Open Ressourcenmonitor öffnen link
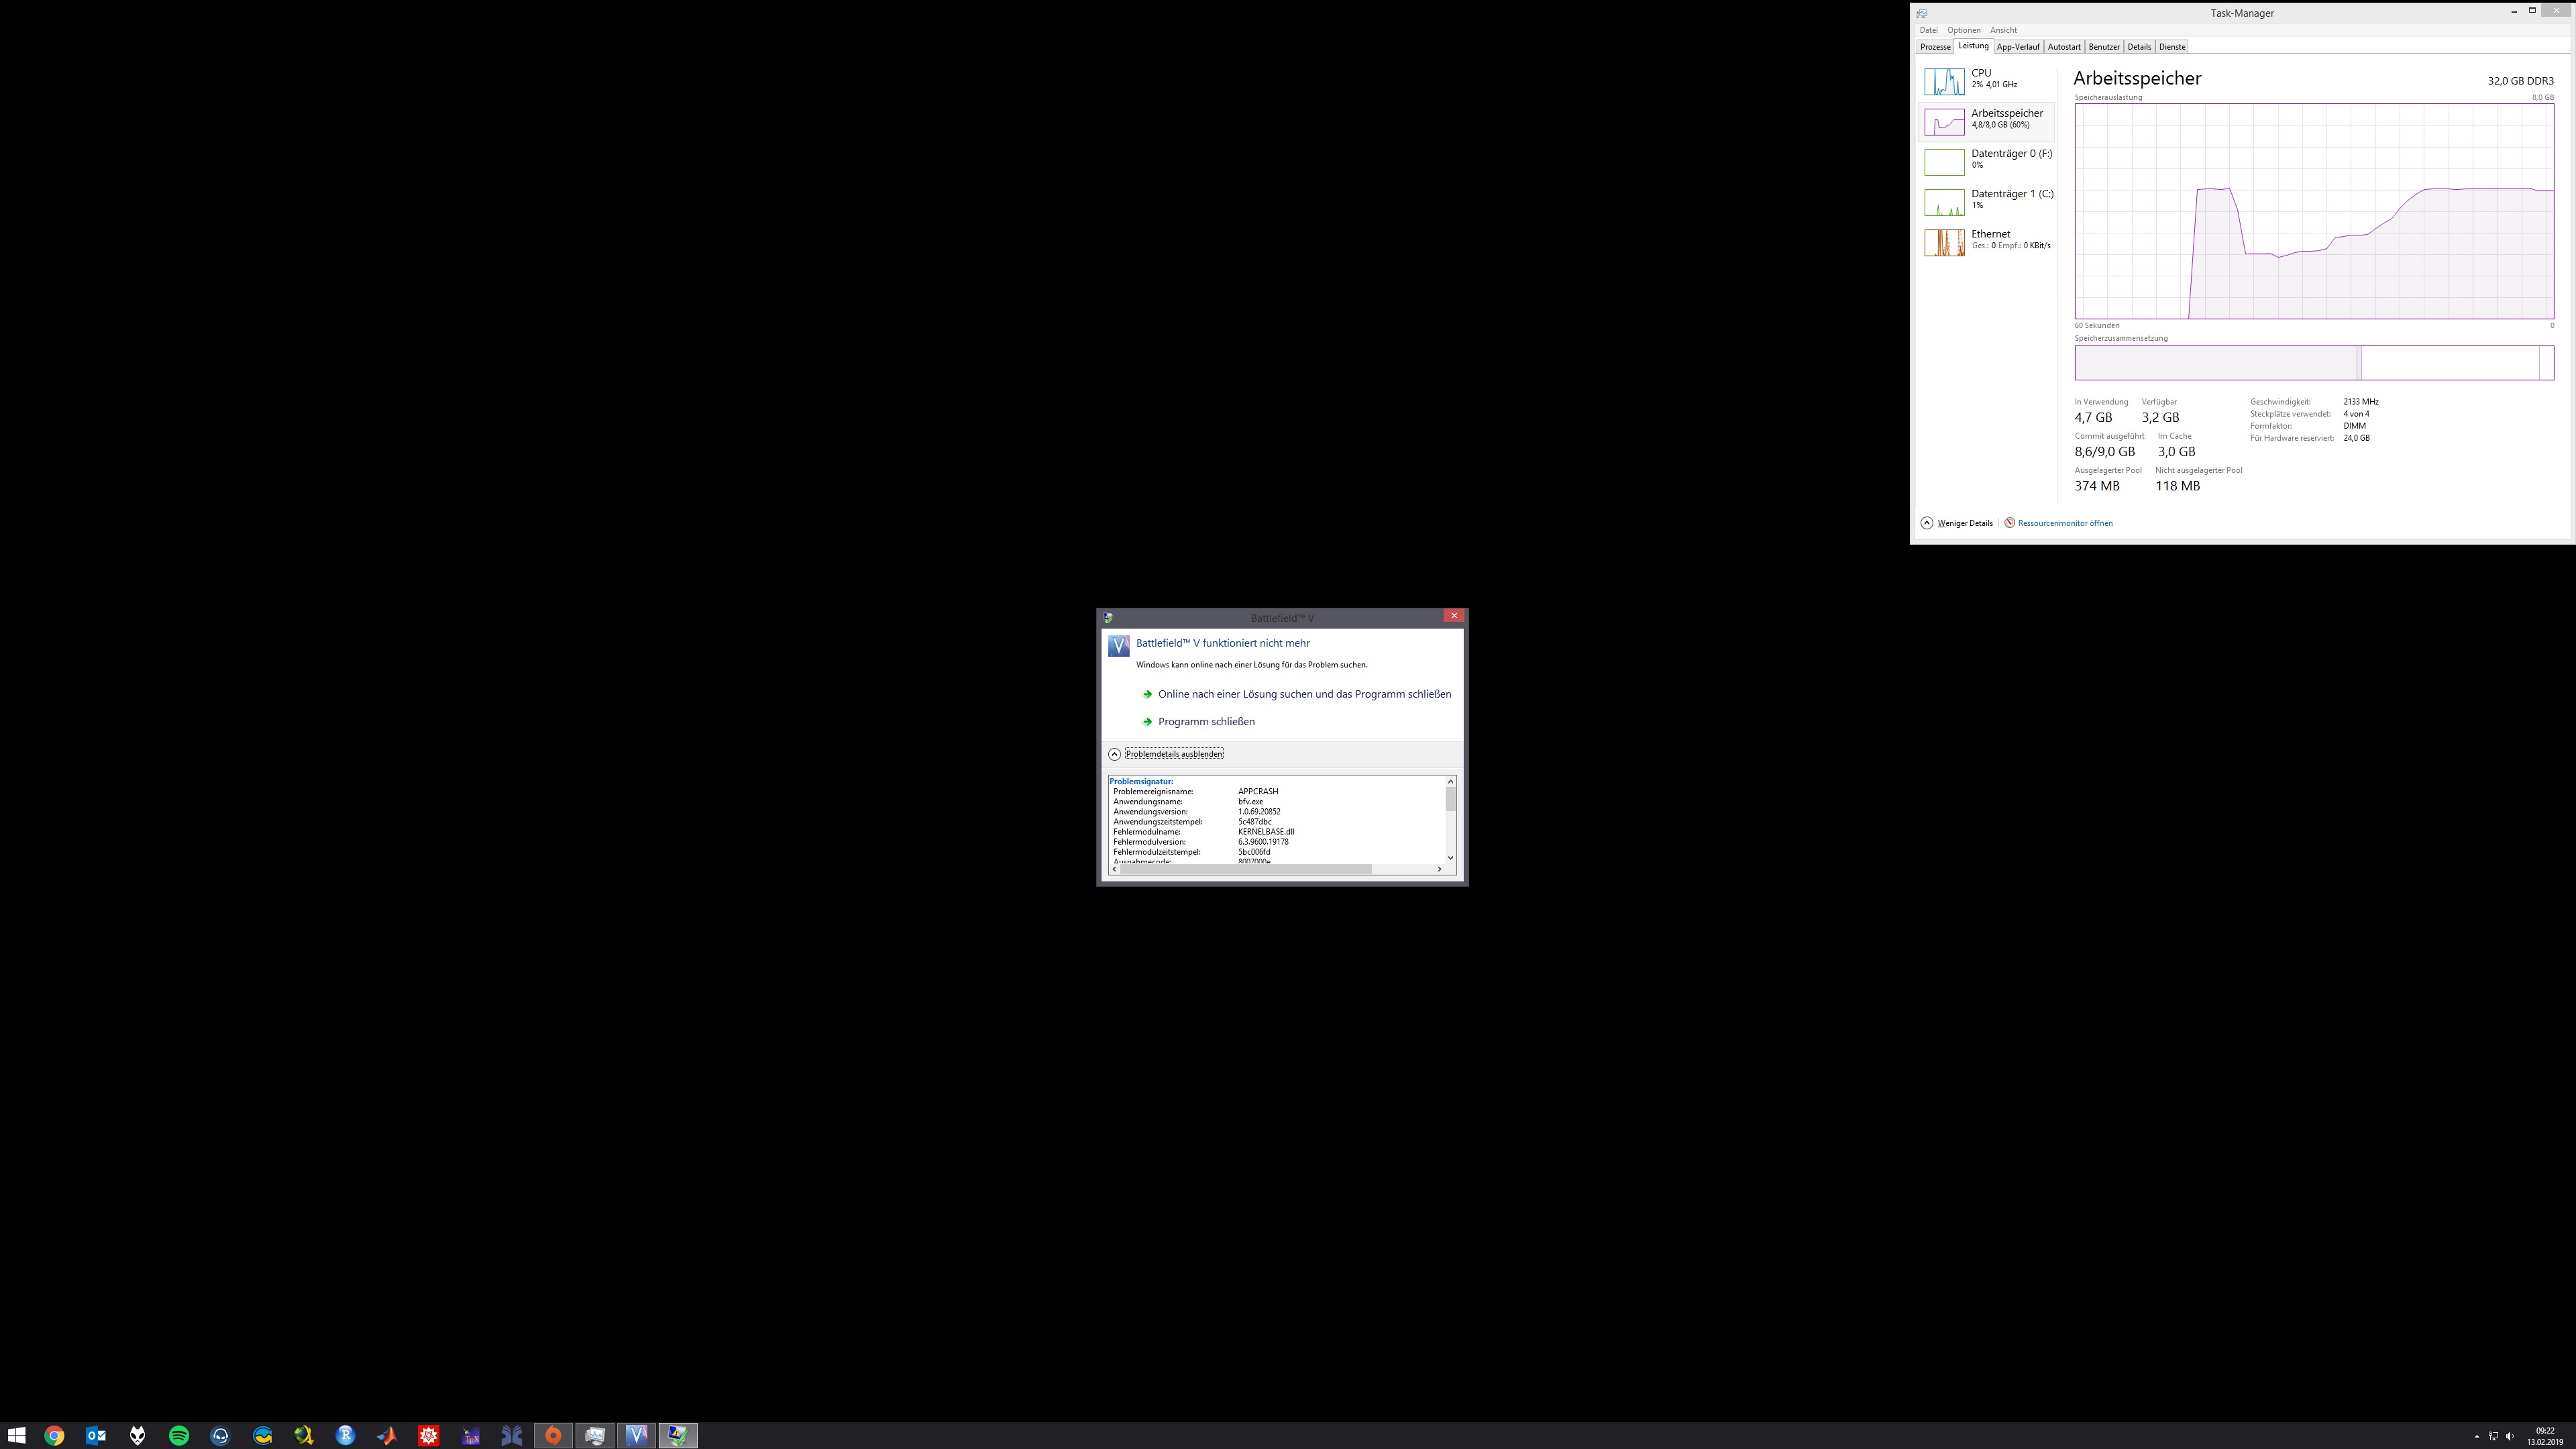The width and height of the screenshot is (2576, 1449). click(x=2065, y=522)
